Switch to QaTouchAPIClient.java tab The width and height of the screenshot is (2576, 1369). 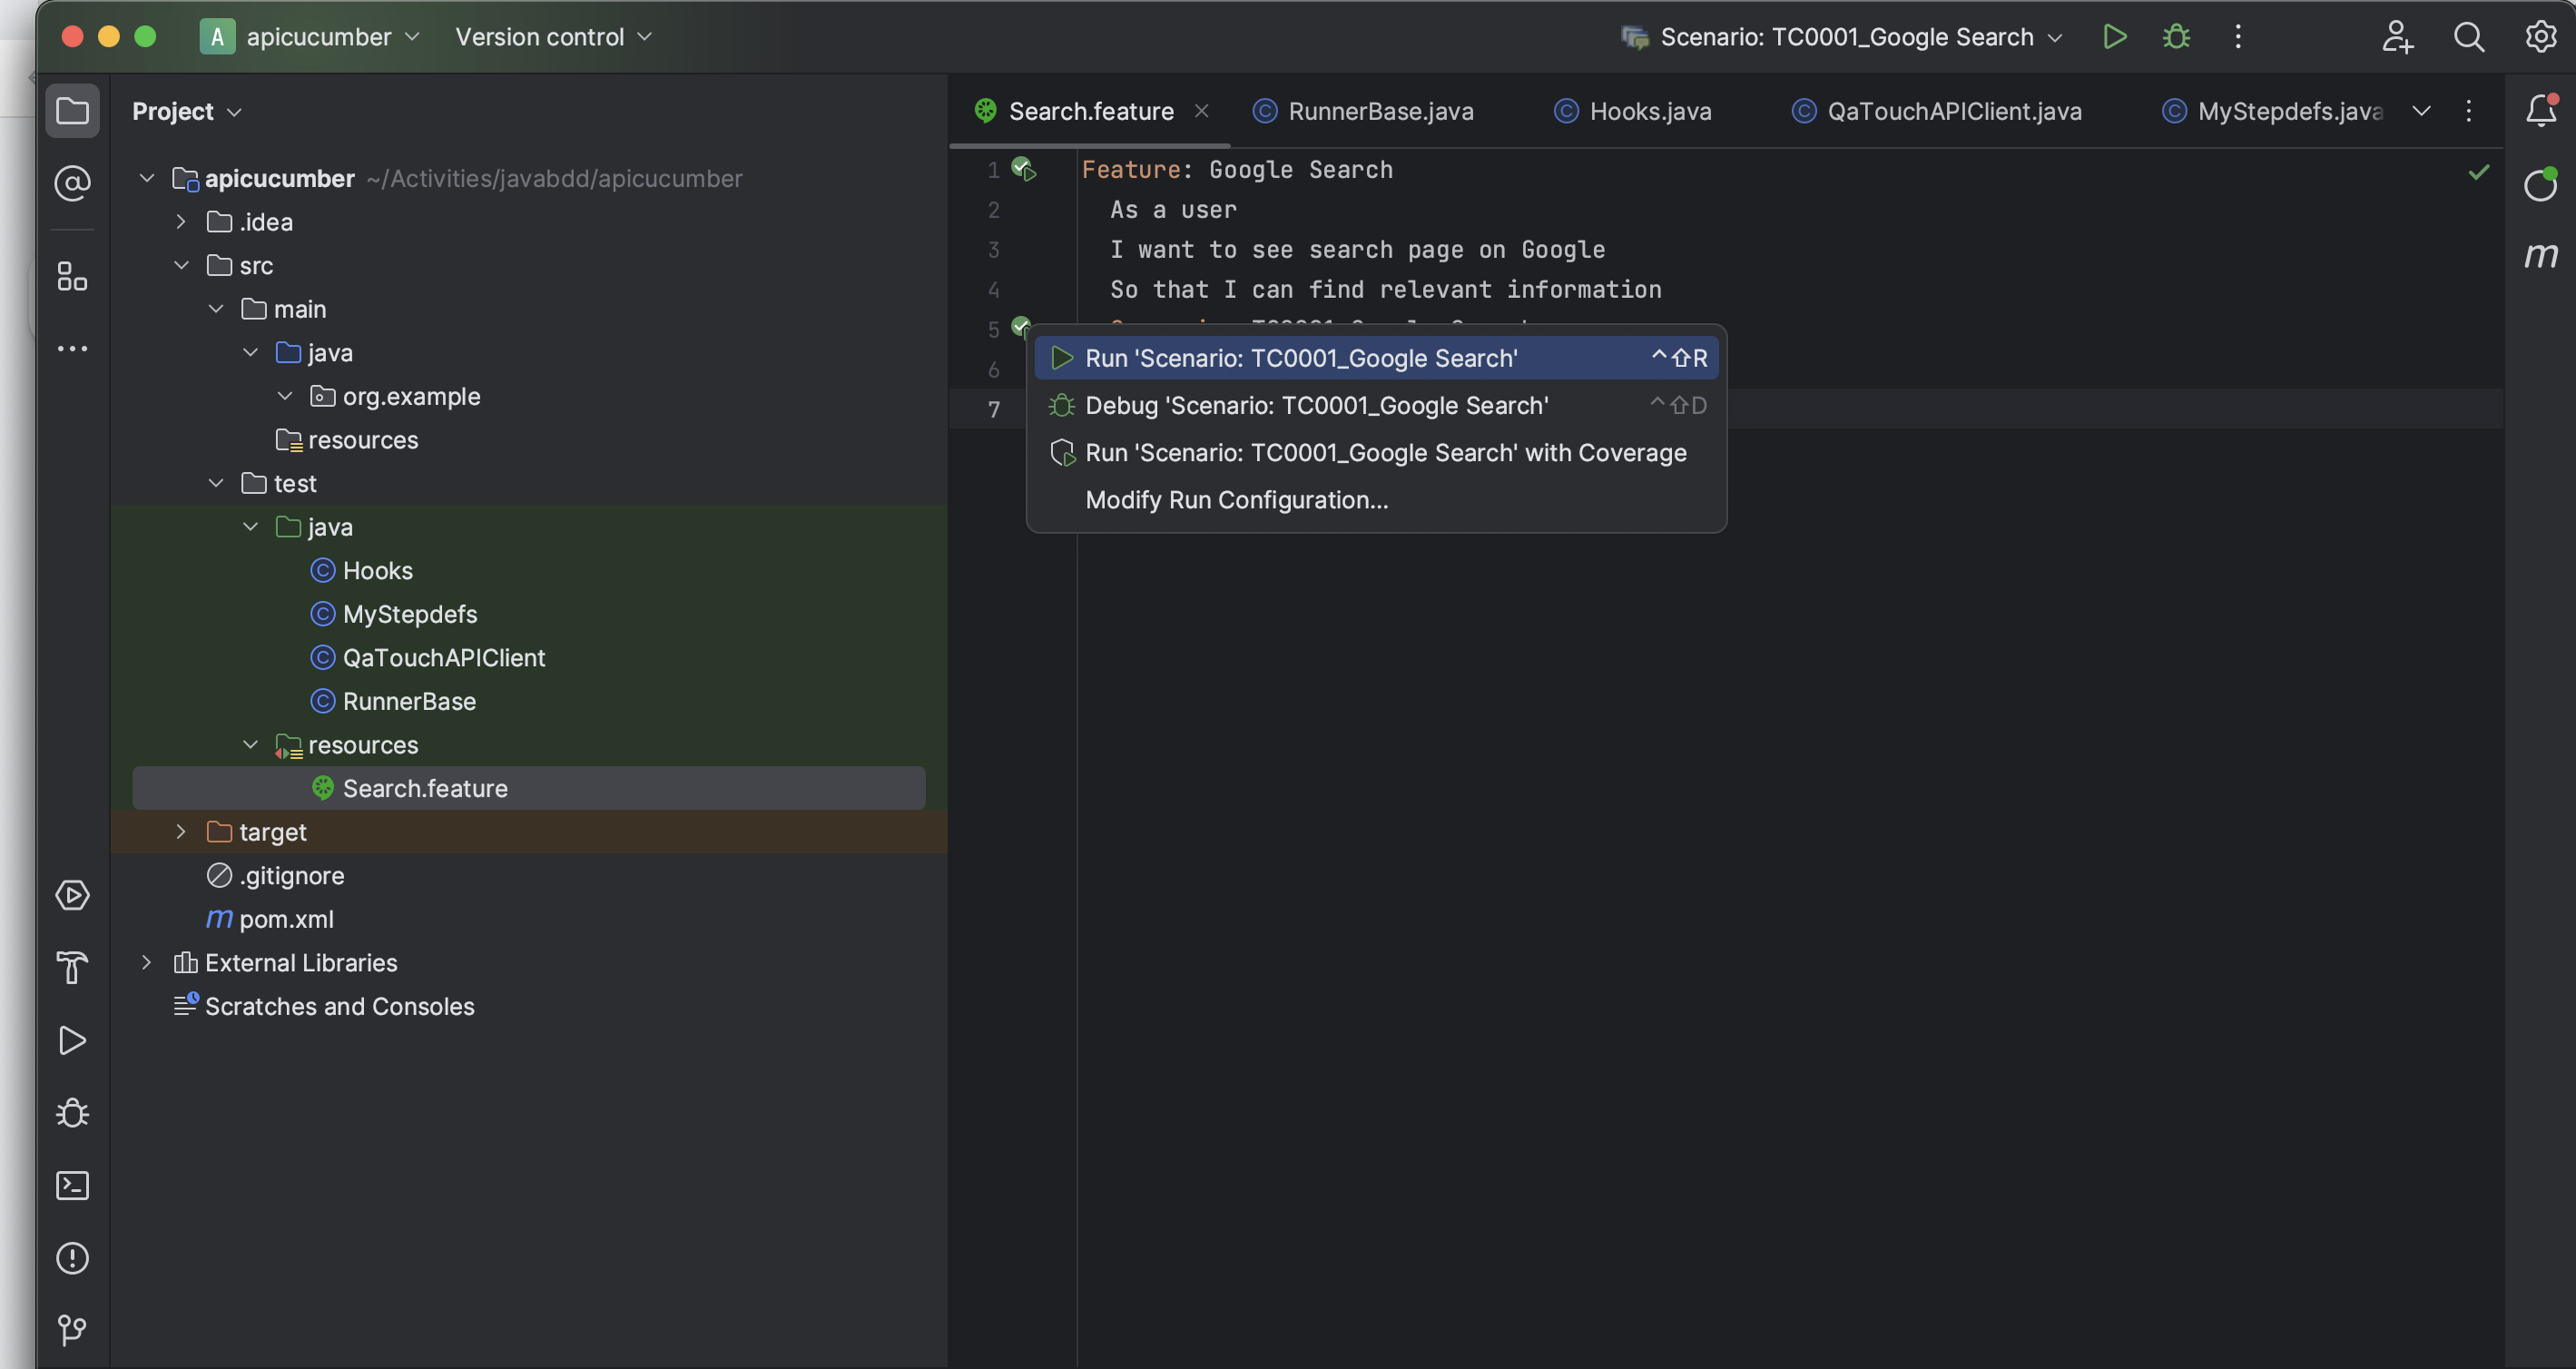(1937, 111)
